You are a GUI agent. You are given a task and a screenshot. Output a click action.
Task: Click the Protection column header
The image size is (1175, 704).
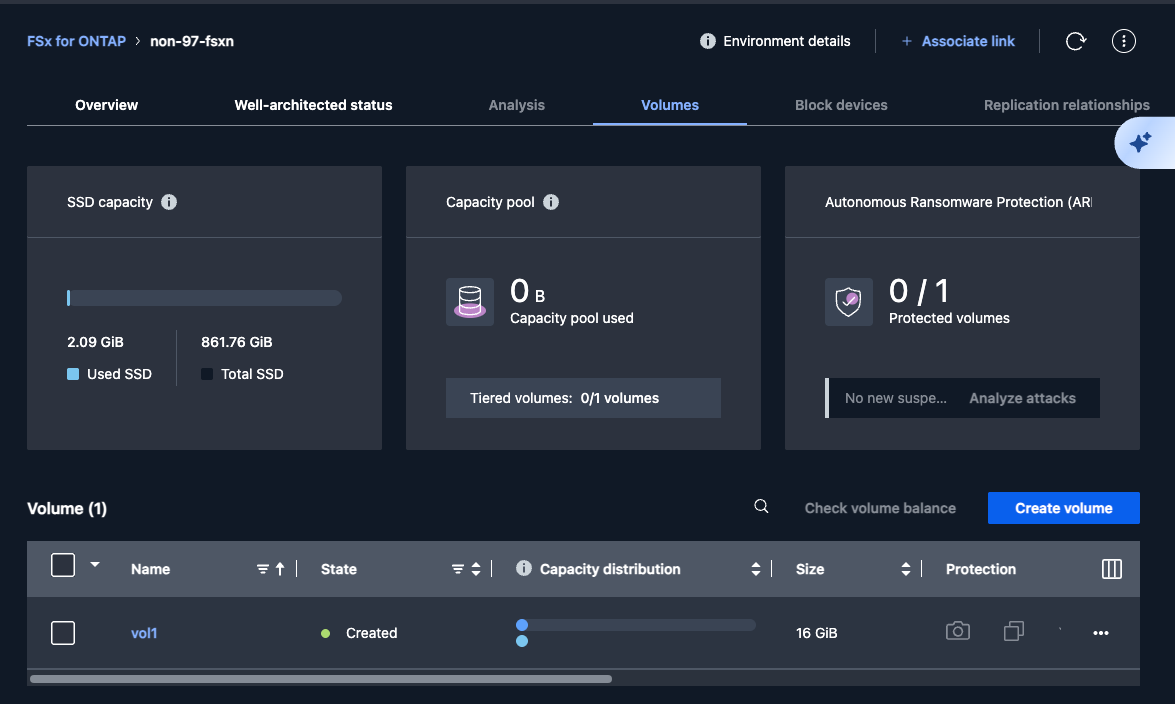[980, 569]
